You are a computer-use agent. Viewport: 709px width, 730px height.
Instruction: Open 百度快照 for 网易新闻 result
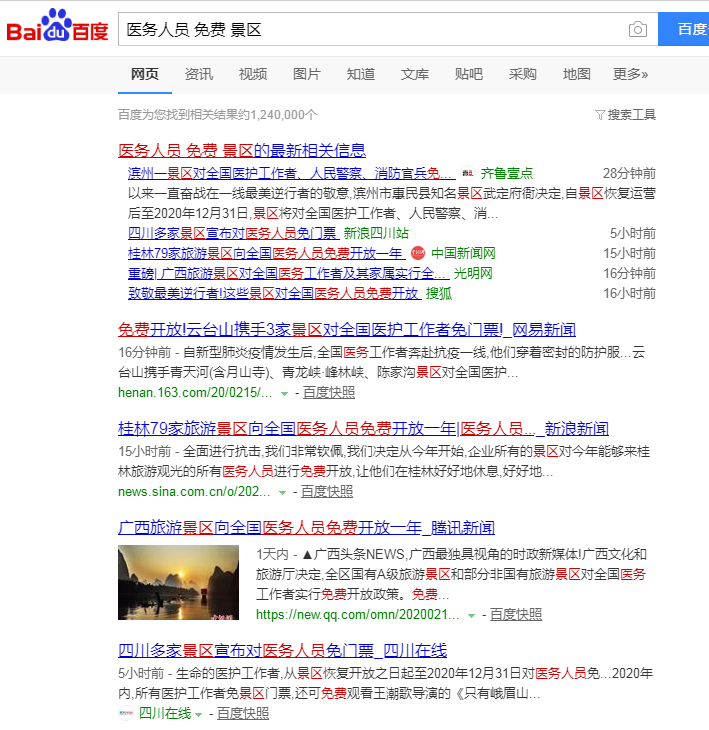[329, 393]
